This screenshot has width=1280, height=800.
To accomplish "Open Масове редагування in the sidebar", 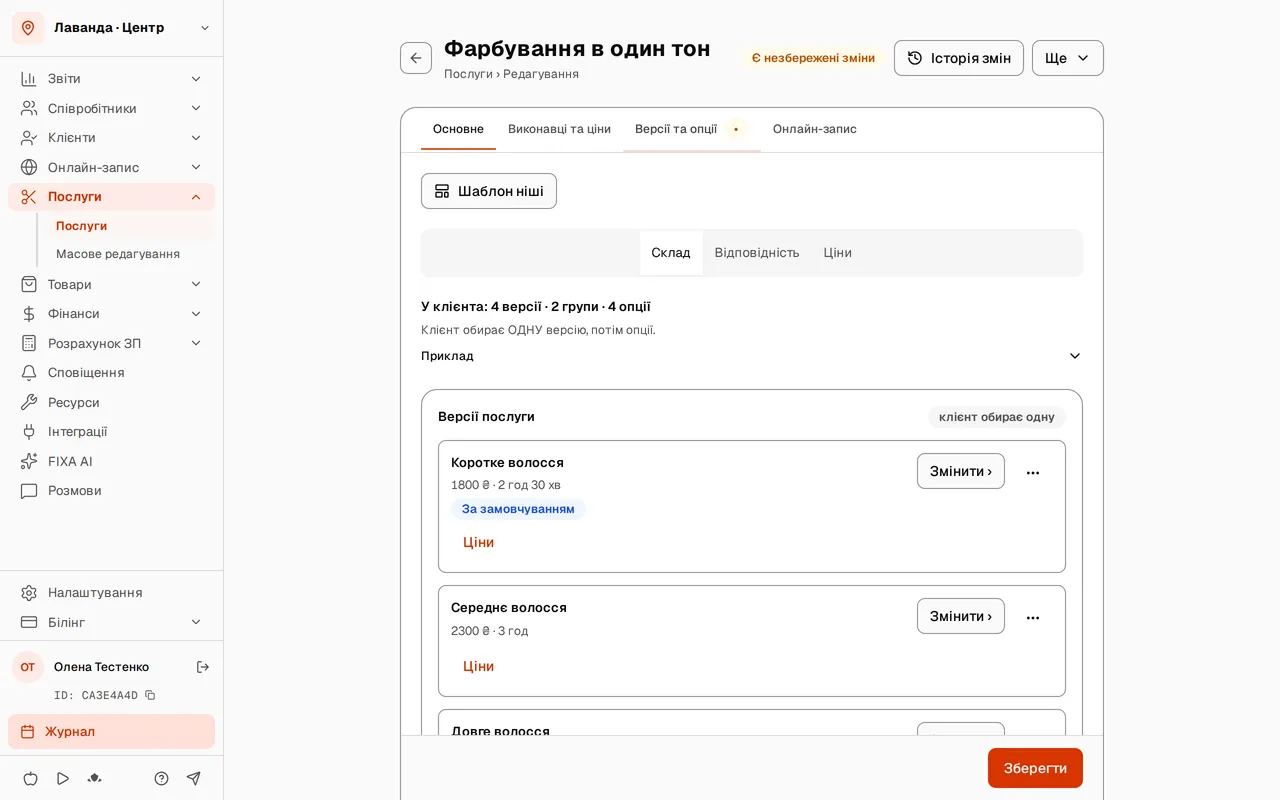I will point(118,254).
